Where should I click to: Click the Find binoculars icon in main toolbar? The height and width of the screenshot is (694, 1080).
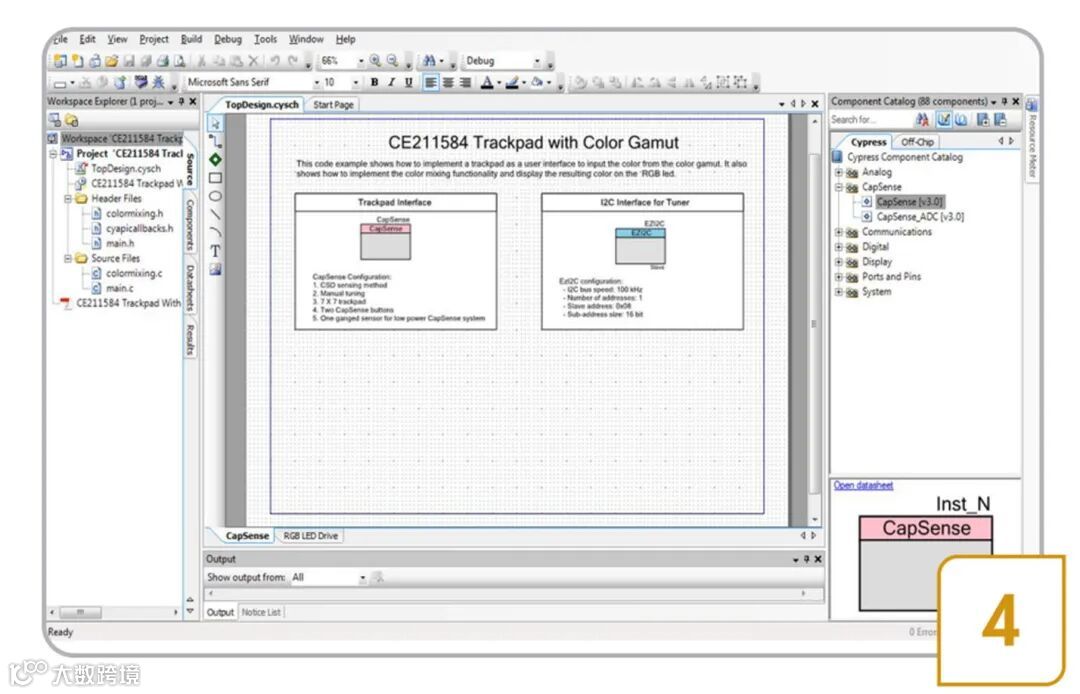point(428,61)
